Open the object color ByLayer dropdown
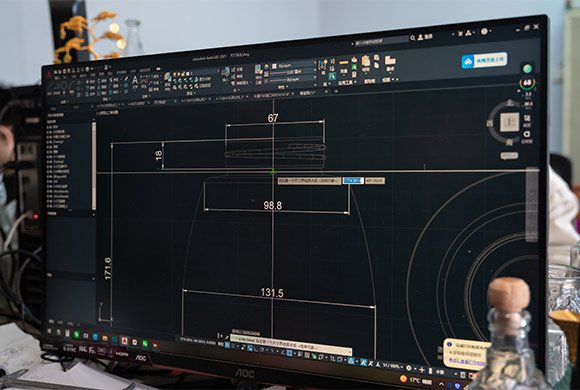The height and width of the screenshot is (390, 580). pyautogui.click(x=294, y=65)
